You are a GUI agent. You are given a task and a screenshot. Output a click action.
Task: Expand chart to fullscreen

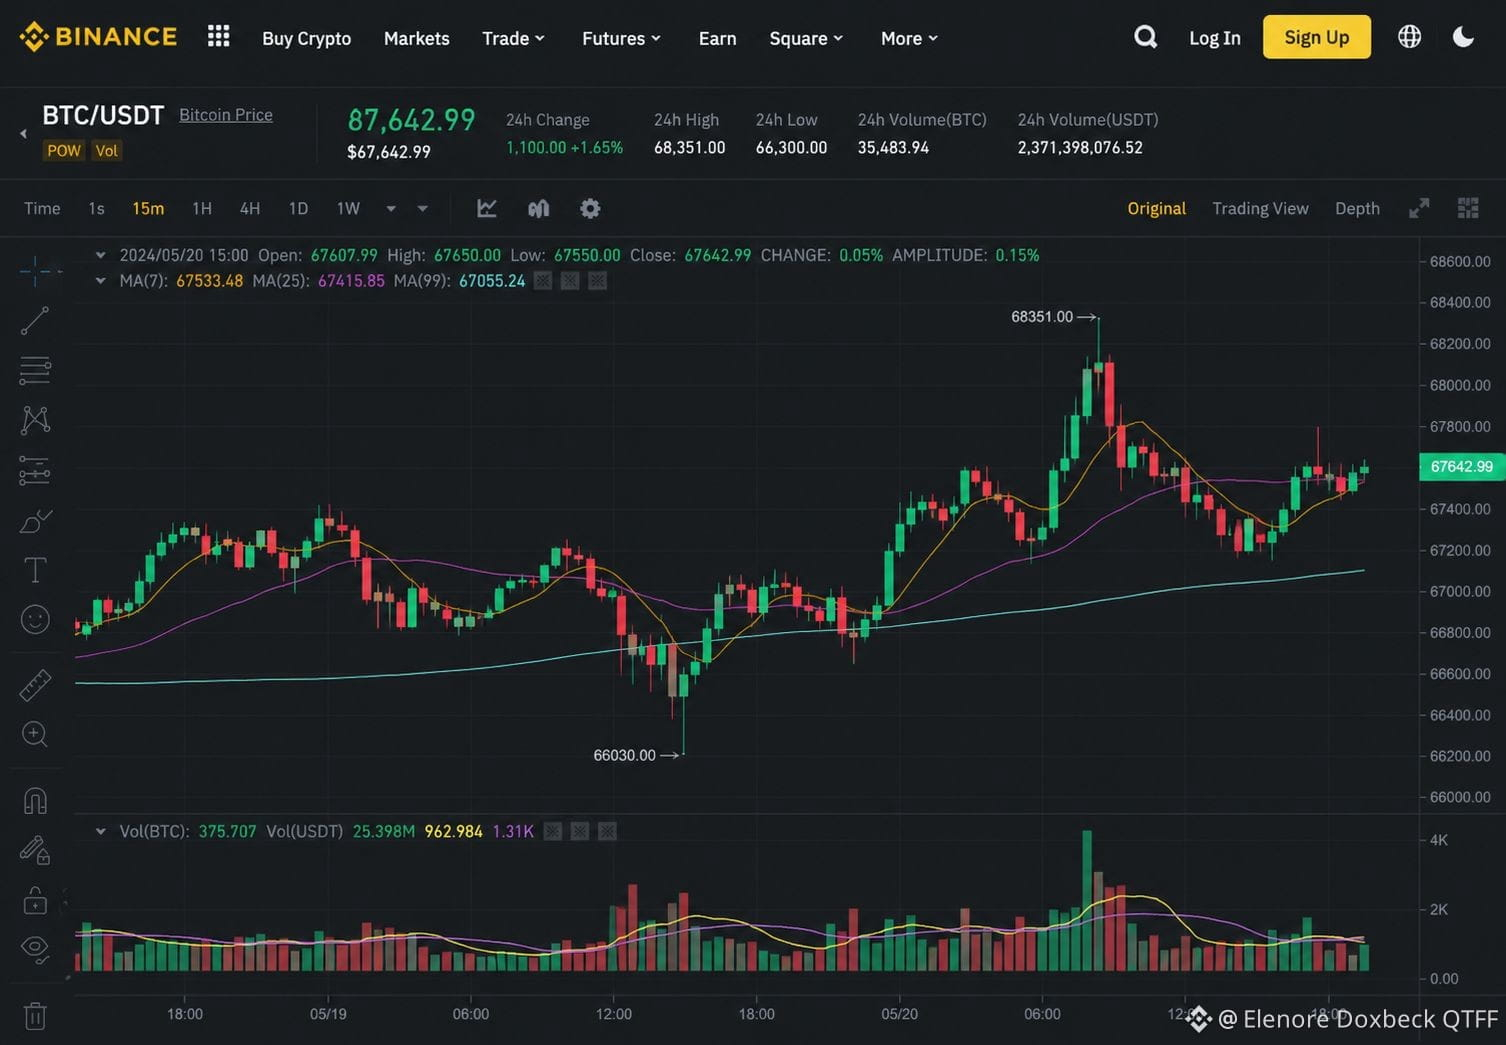1419,208
